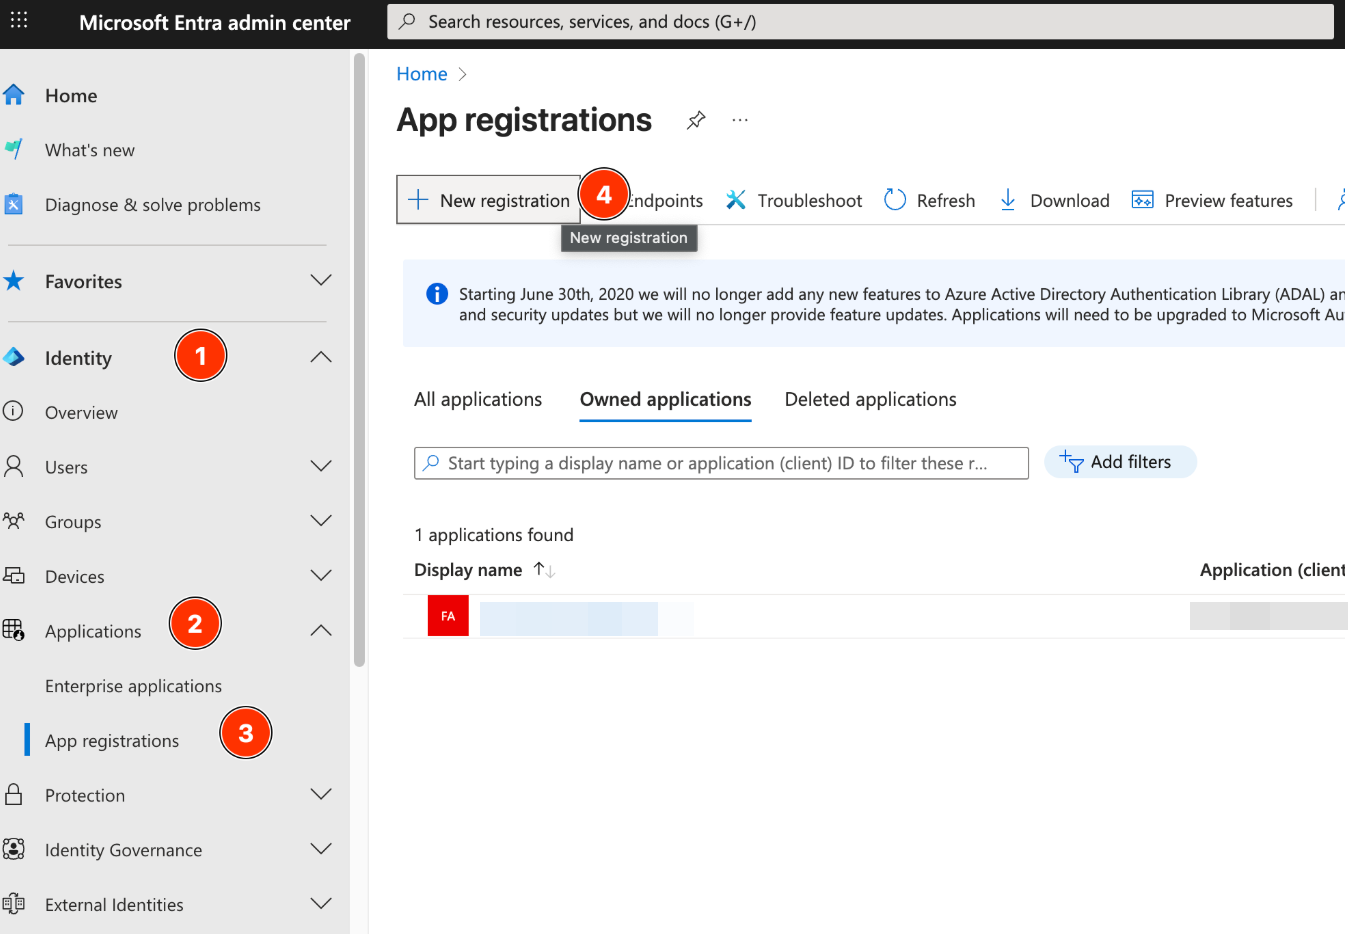Viewport: 1350px width, 934px height.
Task: Select App registrations in sidebar
Action: (x=112, y=741)
